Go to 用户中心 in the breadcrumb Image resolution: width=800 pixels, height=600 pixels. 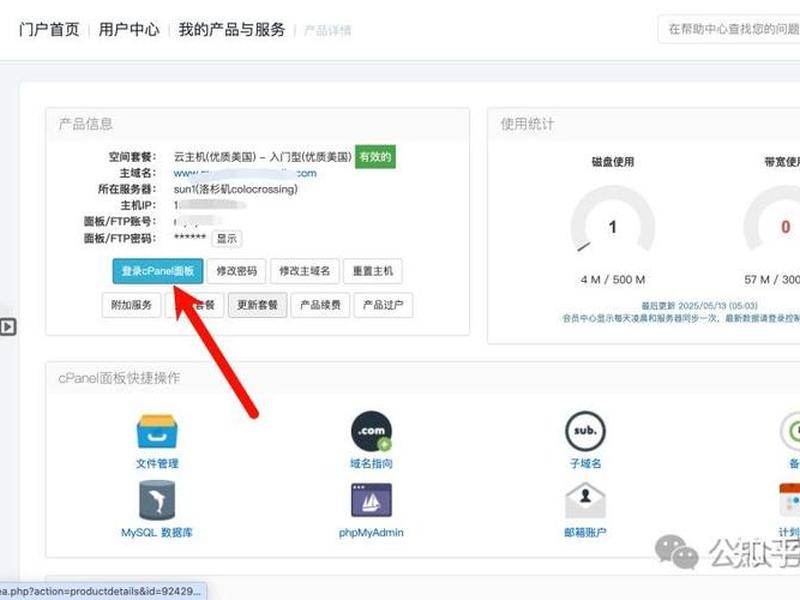129,30
